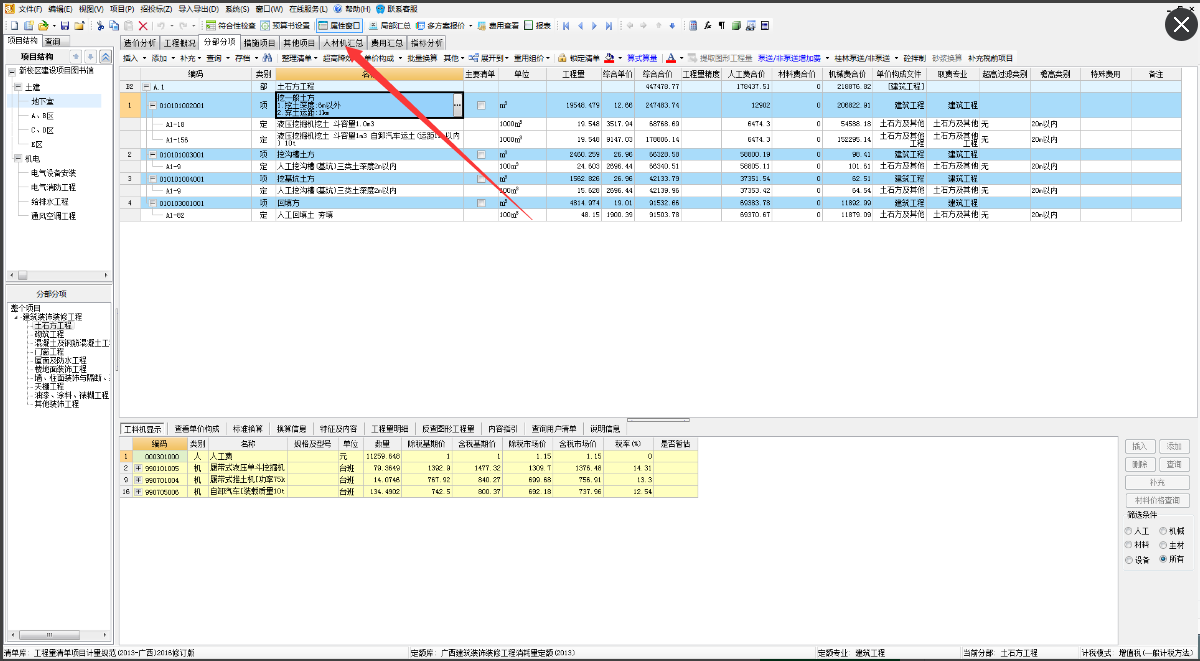
Task: Open the 导入导出(D) menu
Action: 198,8
